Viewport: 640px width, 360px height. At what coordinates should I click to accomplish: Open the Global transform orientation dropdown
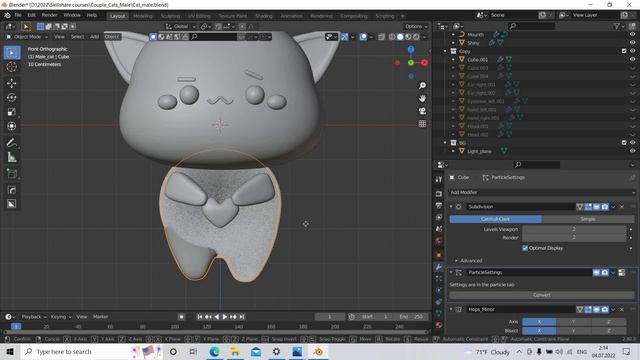tap(180, 26)
